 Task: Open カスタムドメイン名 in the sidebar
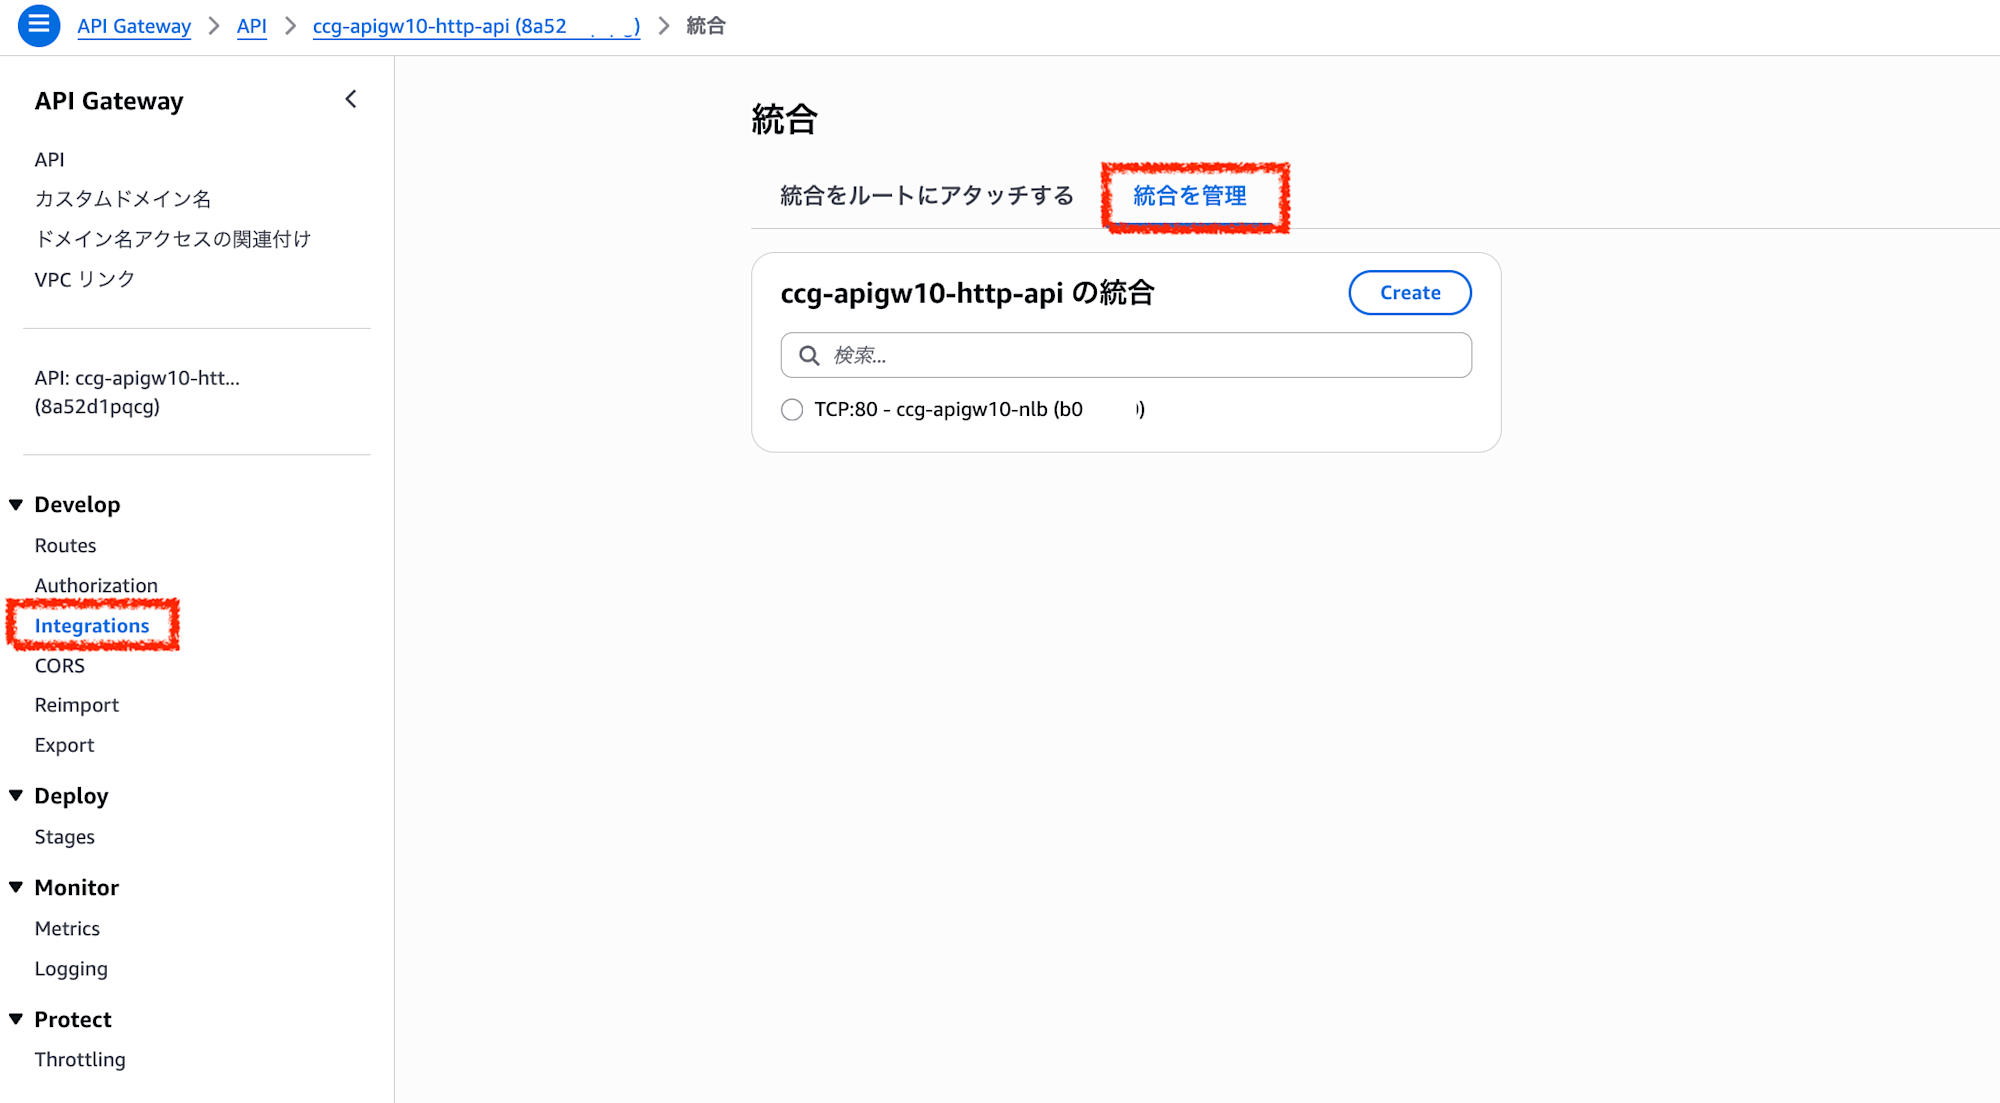(x=123, y=199)
